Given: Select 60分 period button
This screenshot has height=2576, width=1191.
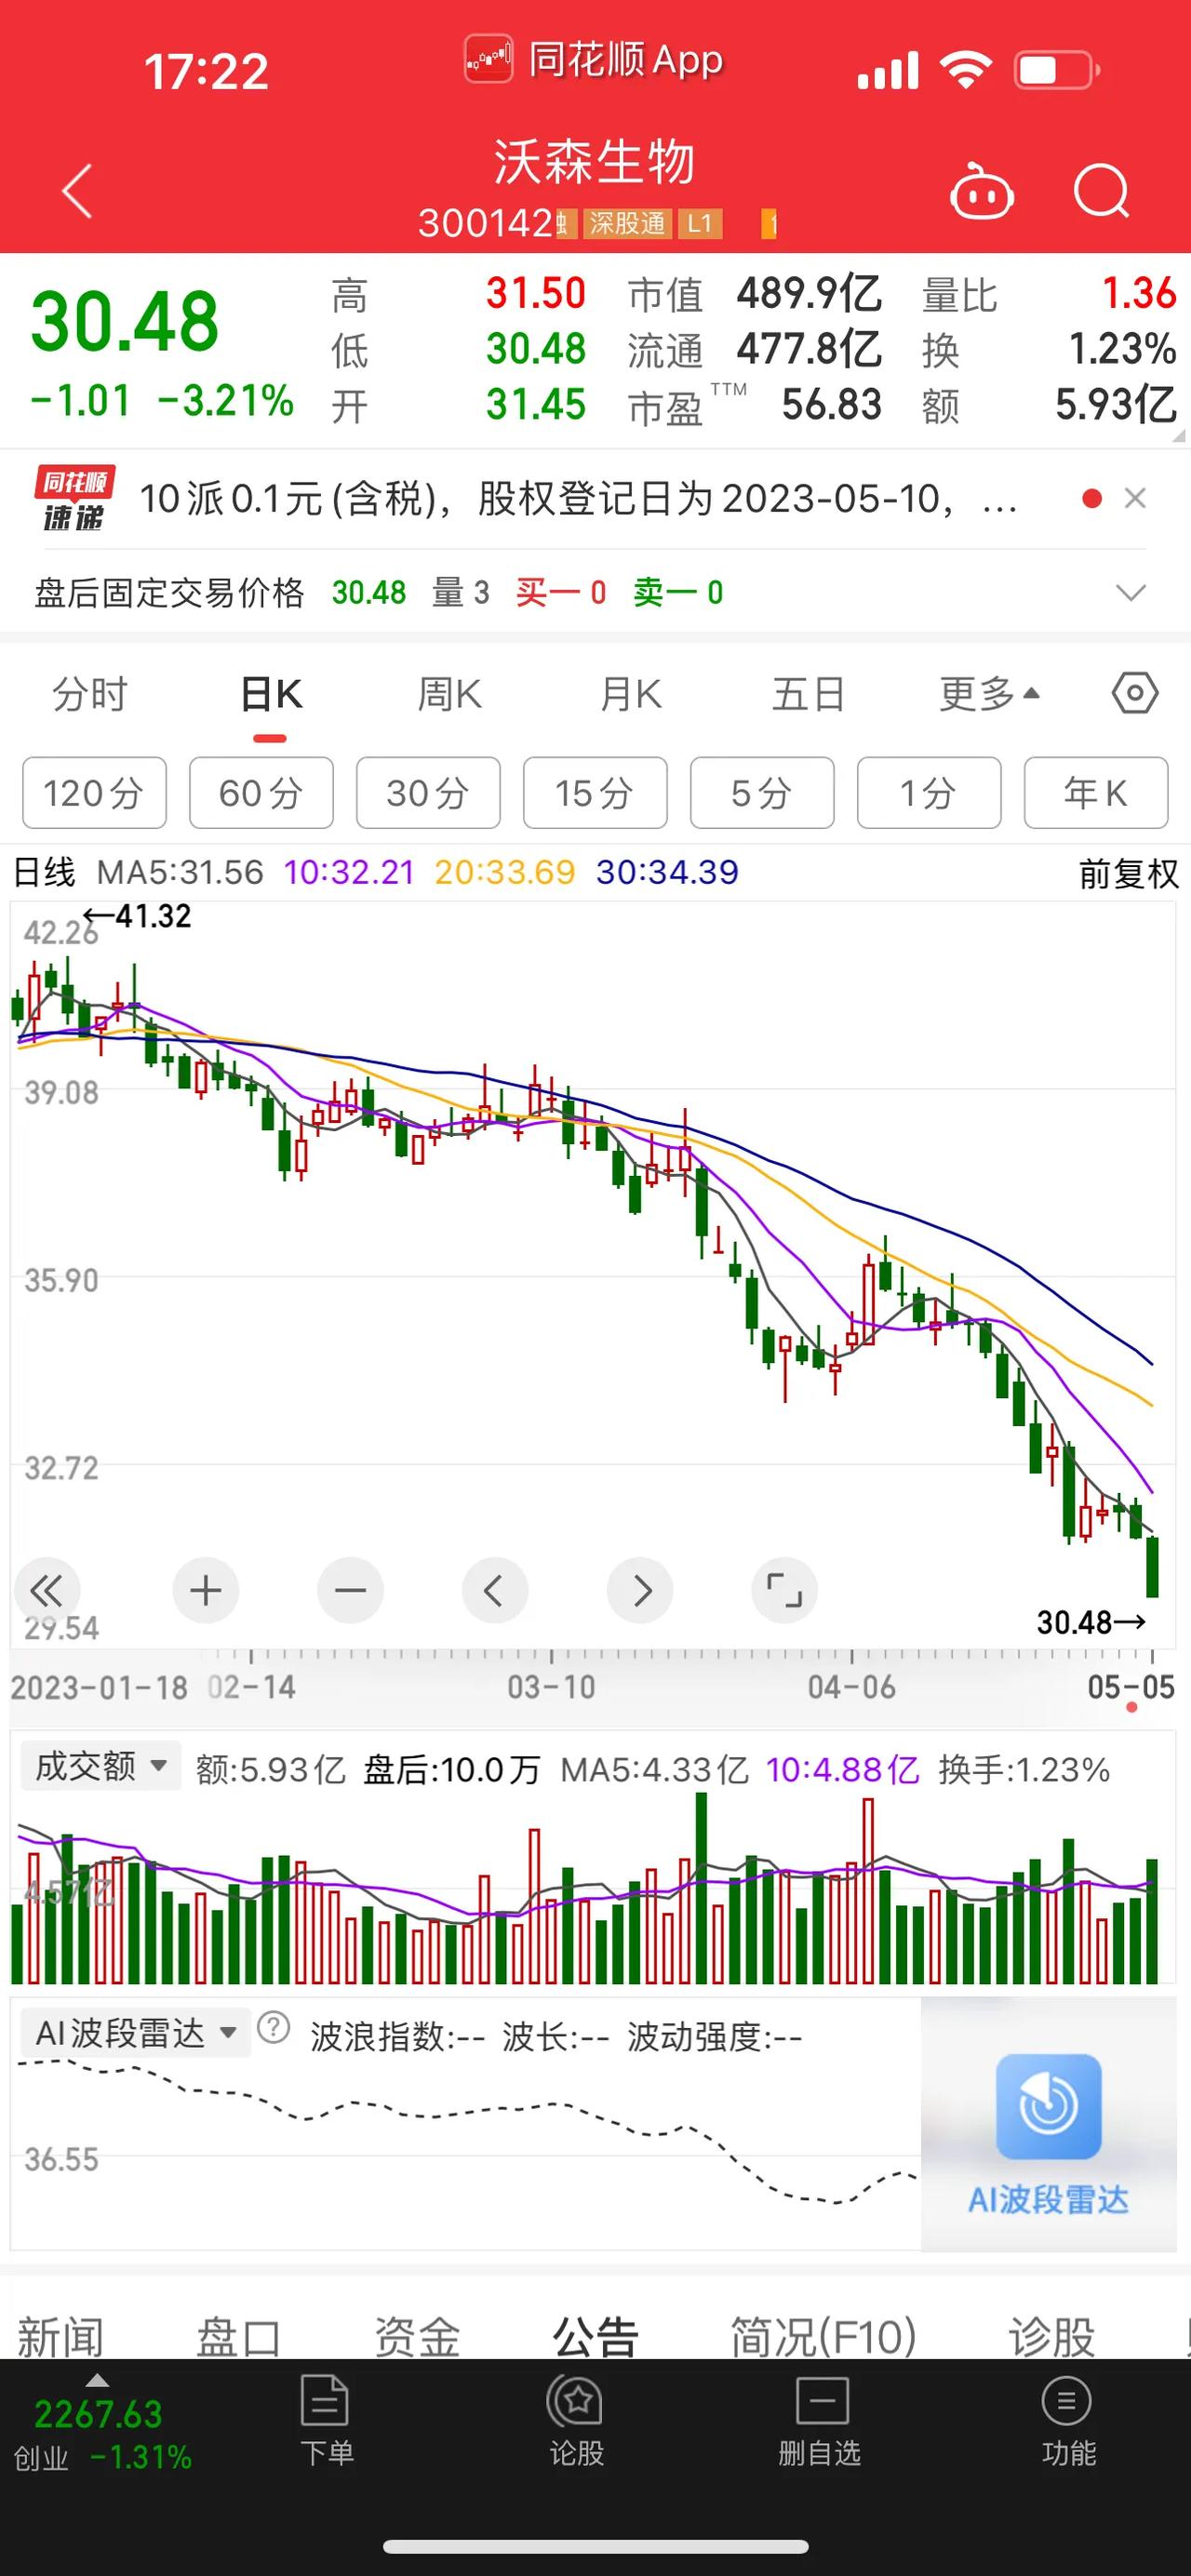Looking at the screenshot, I should [261, 793].
